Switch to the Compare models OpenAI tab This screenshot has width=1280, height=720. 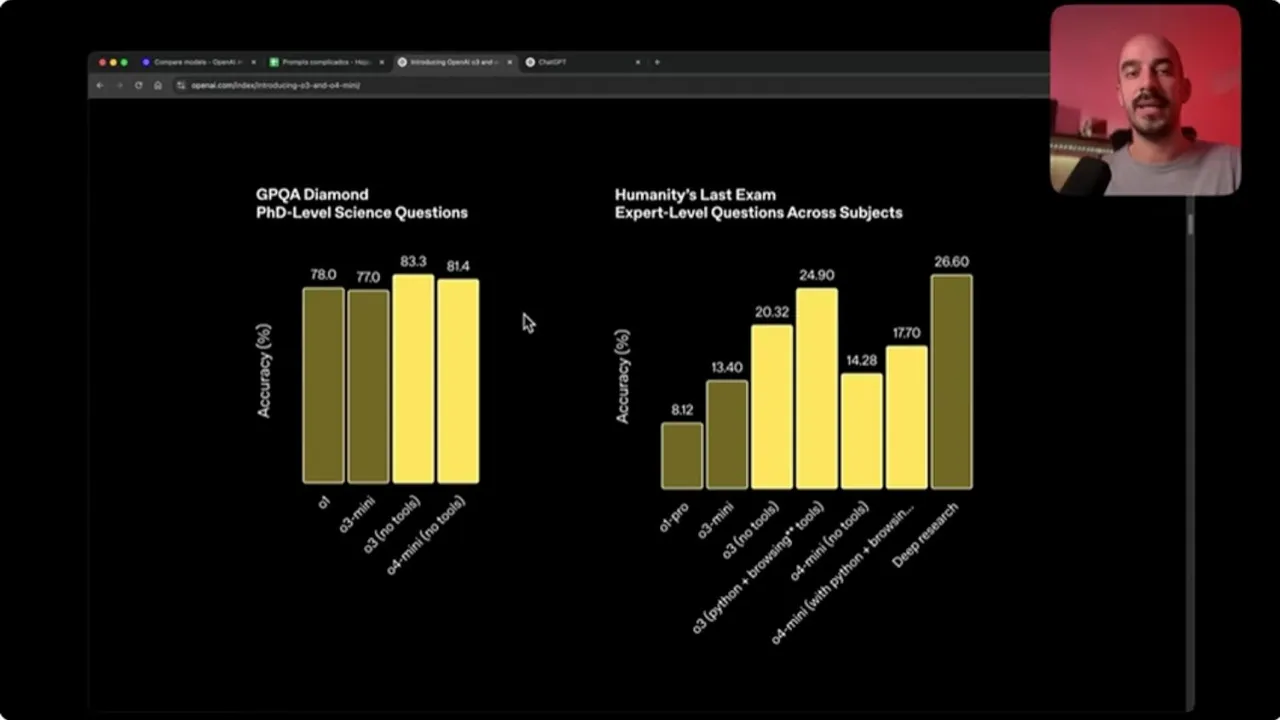pos(198,62)
